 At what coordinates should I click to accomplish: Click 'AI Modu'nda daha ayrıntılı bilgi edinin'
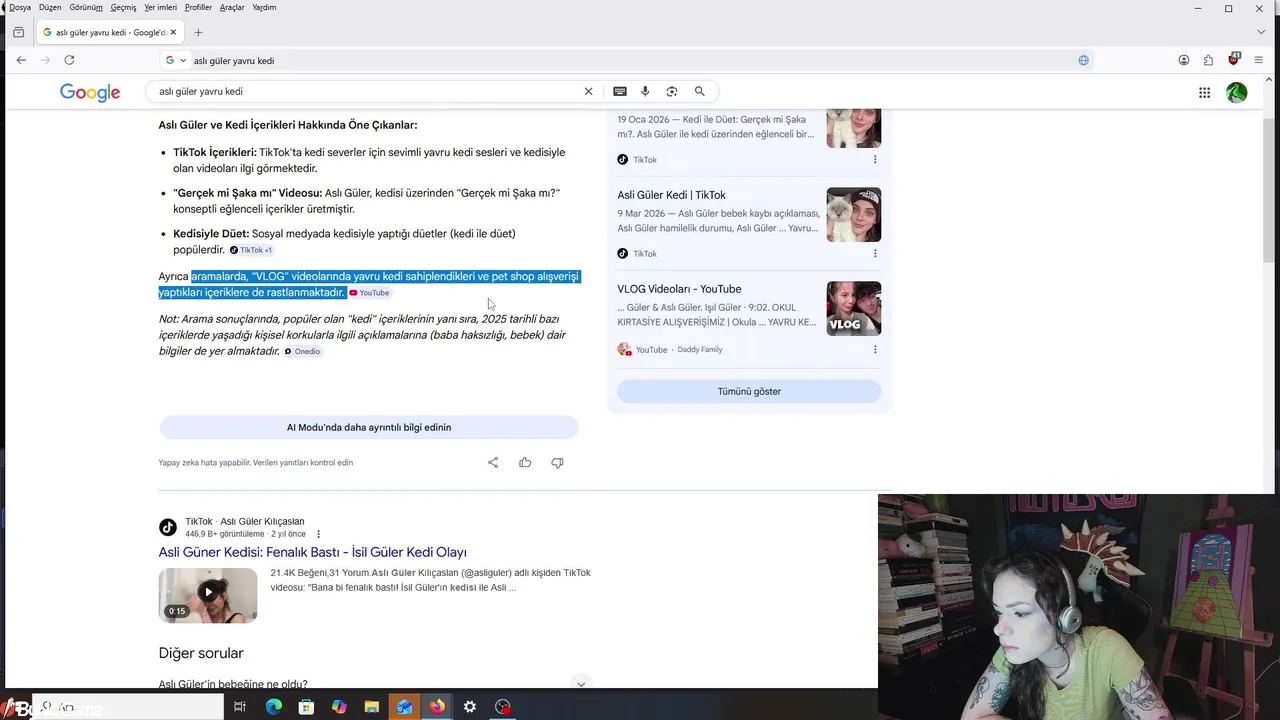369,427
